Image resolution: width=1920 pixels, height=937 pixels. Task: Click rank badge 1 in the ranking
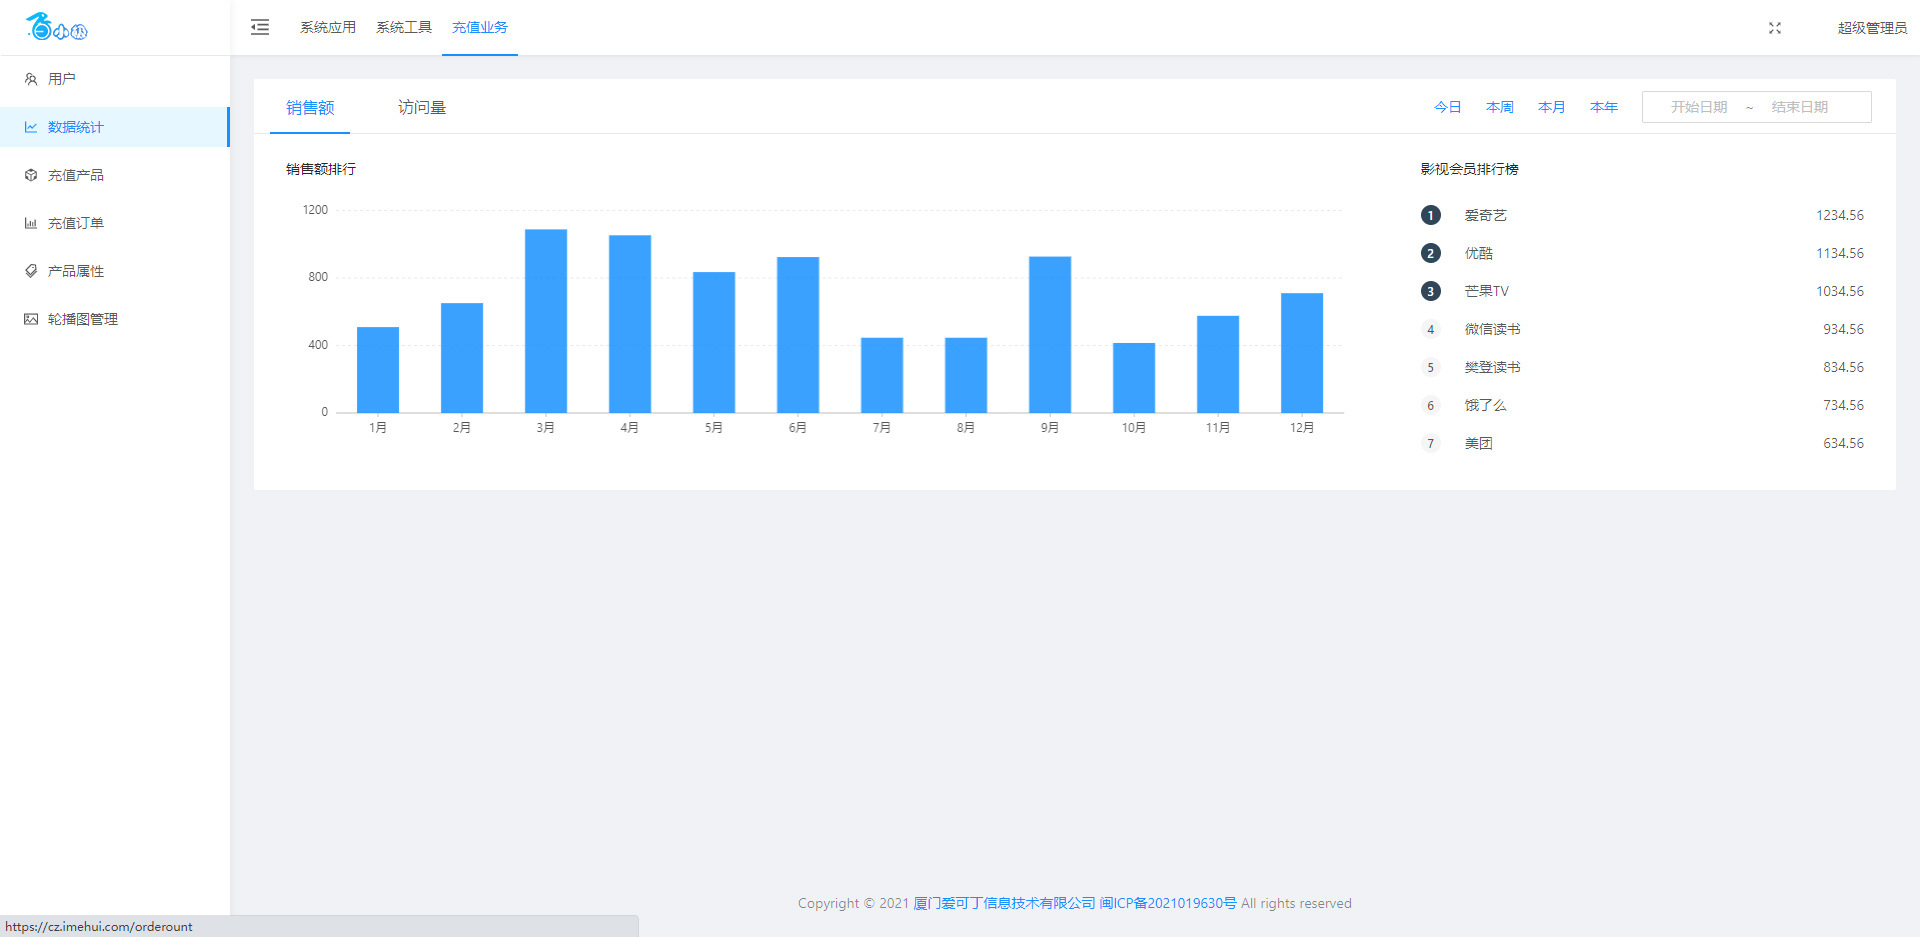[1431, 215]
